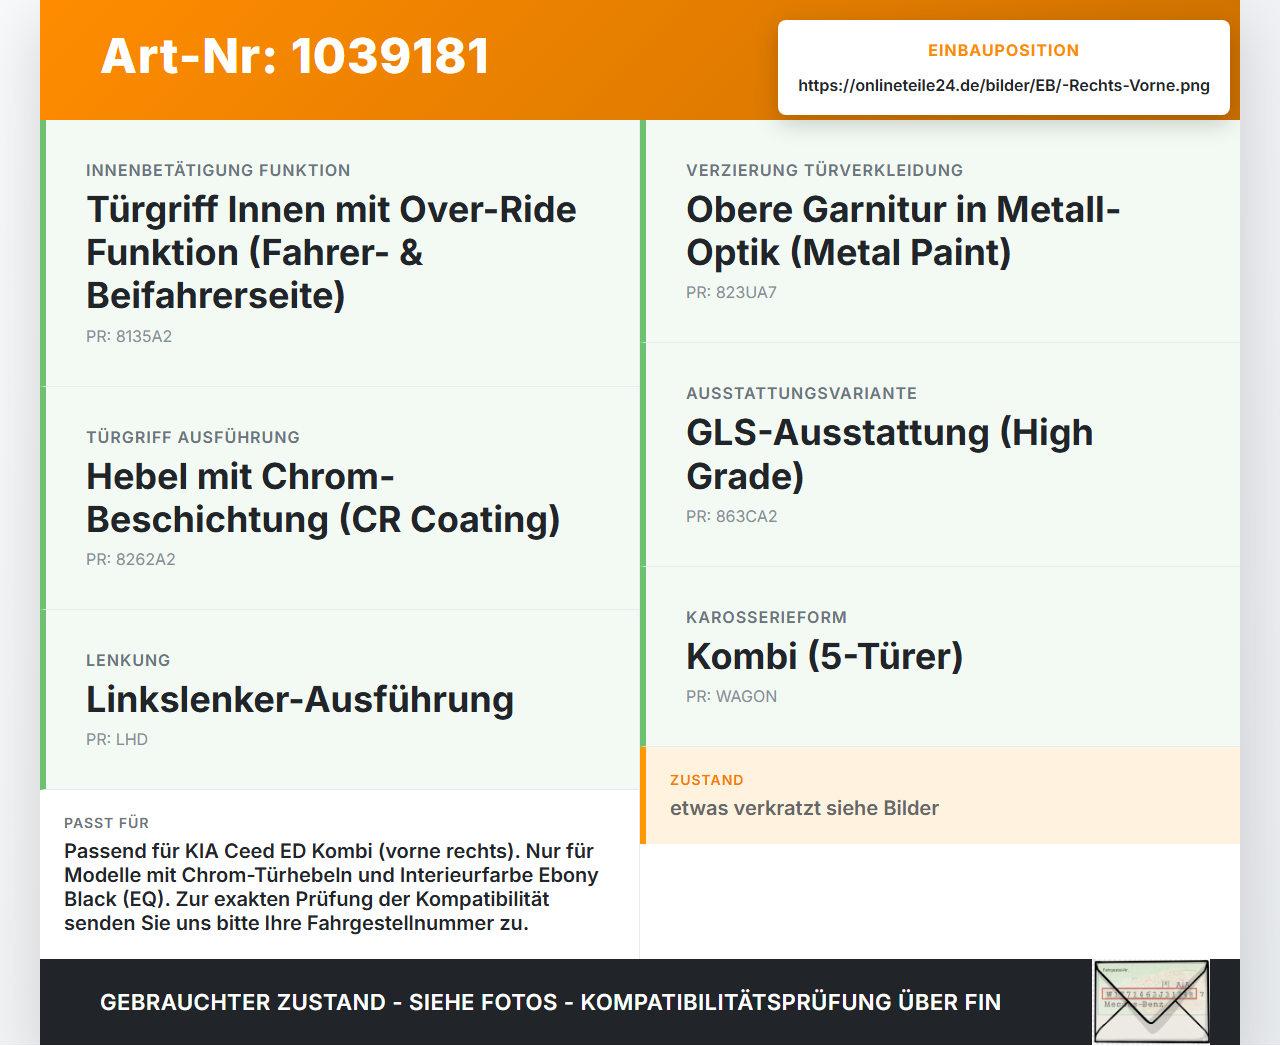Click the 'Passend für KIA Ceed ED Kombi' paragraph

pyautogui.click(x=331, y=887)
